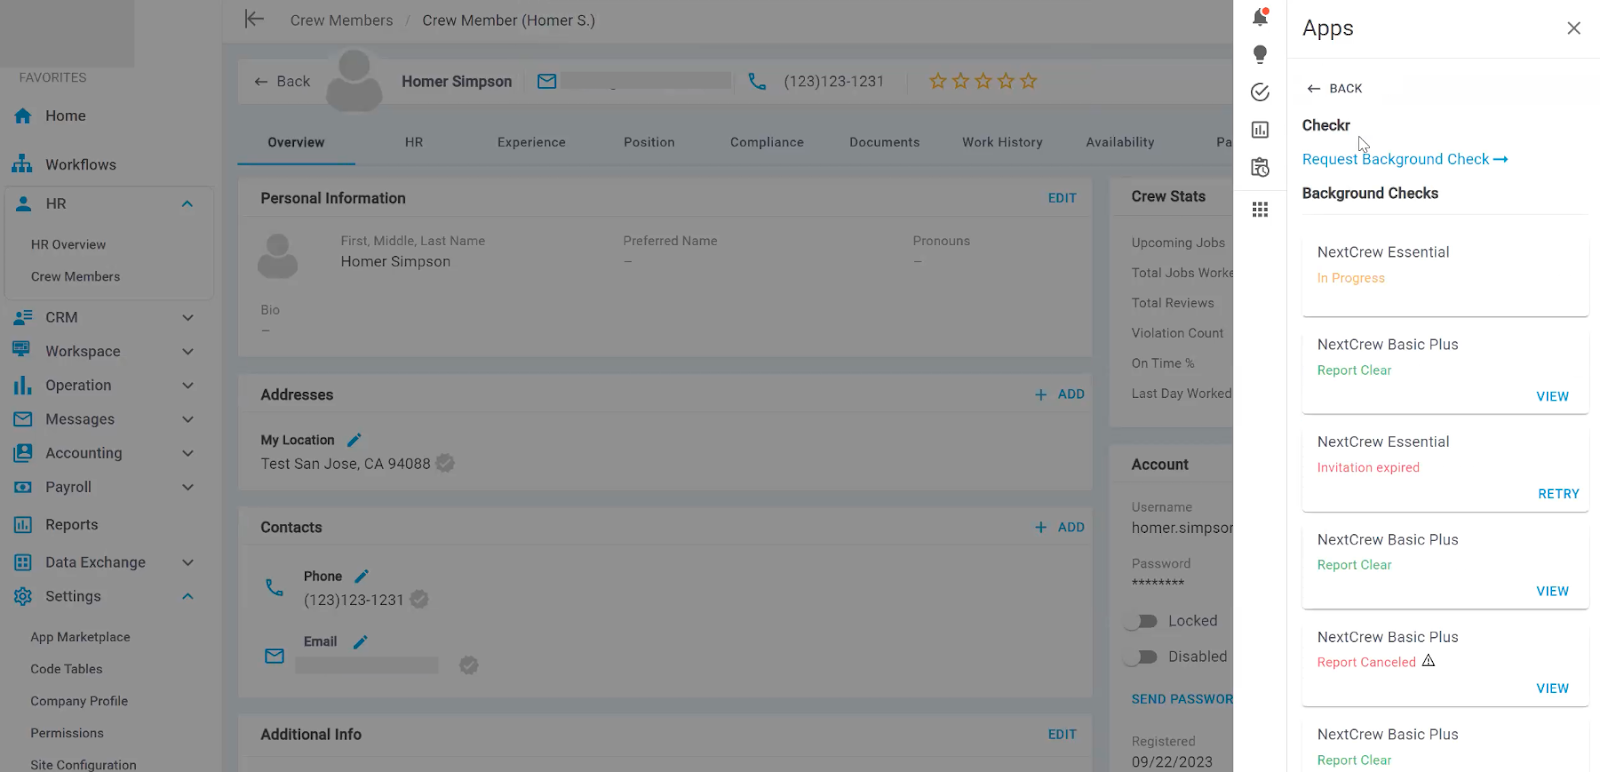
Task: Set rating with the first star
Action: click(937, 81)
